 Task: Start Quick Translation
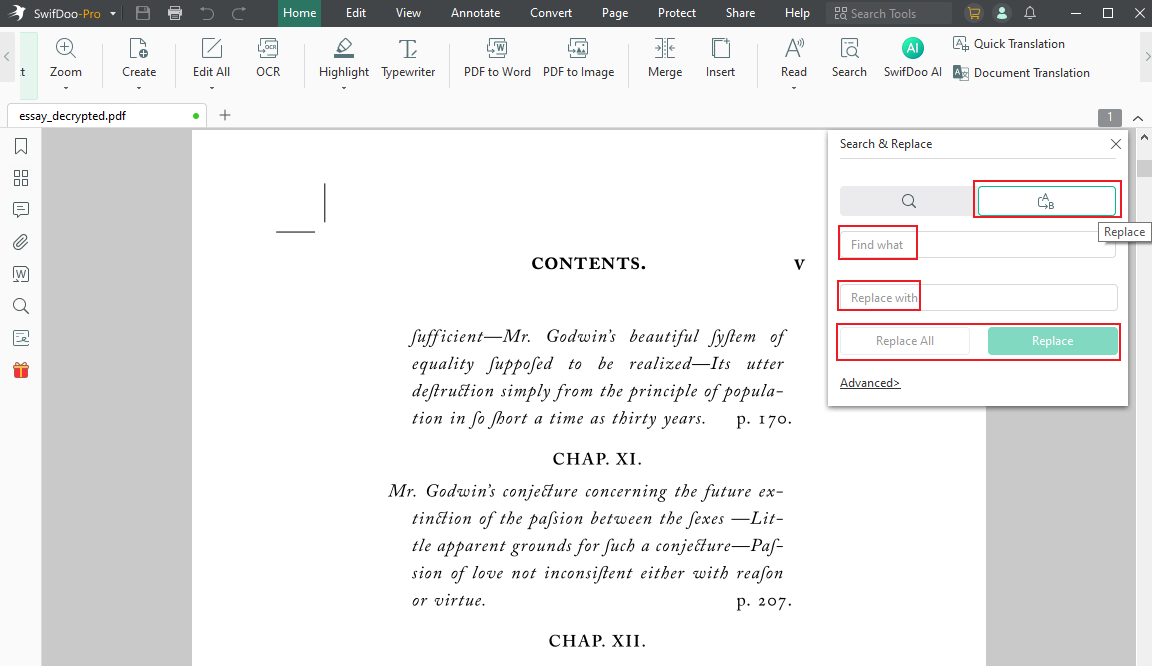1008,43
